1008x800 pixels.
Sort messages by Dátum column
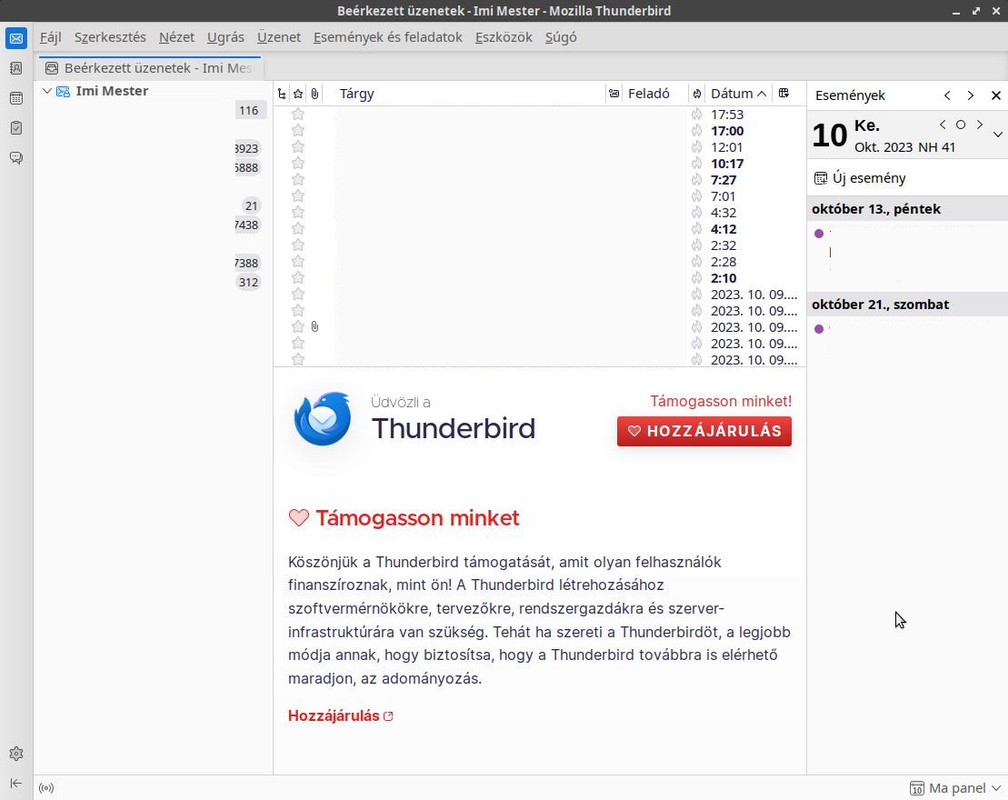click(x=739, y=94)
